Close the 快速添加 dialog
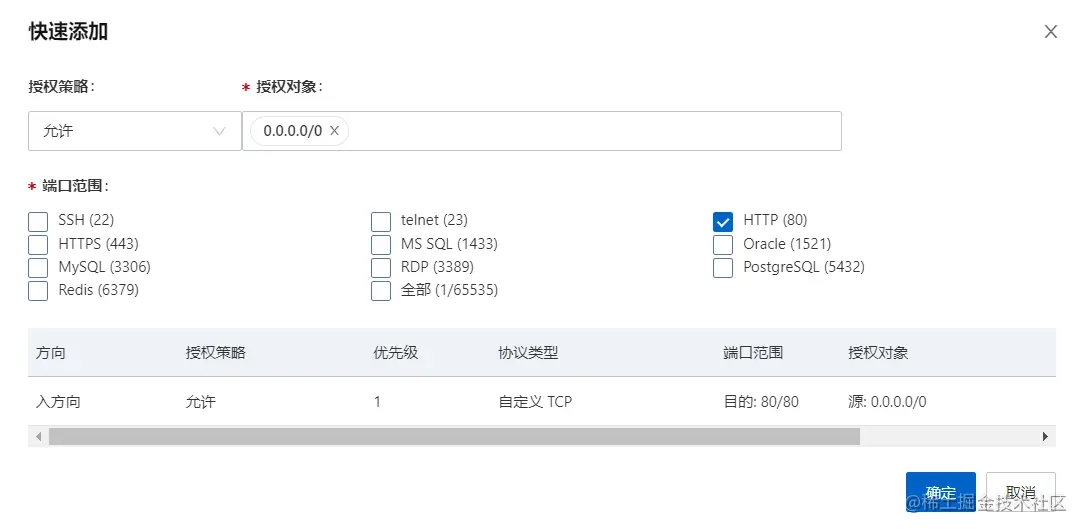This screenshot has width=1084, height=531. (x=1051, y=32)
